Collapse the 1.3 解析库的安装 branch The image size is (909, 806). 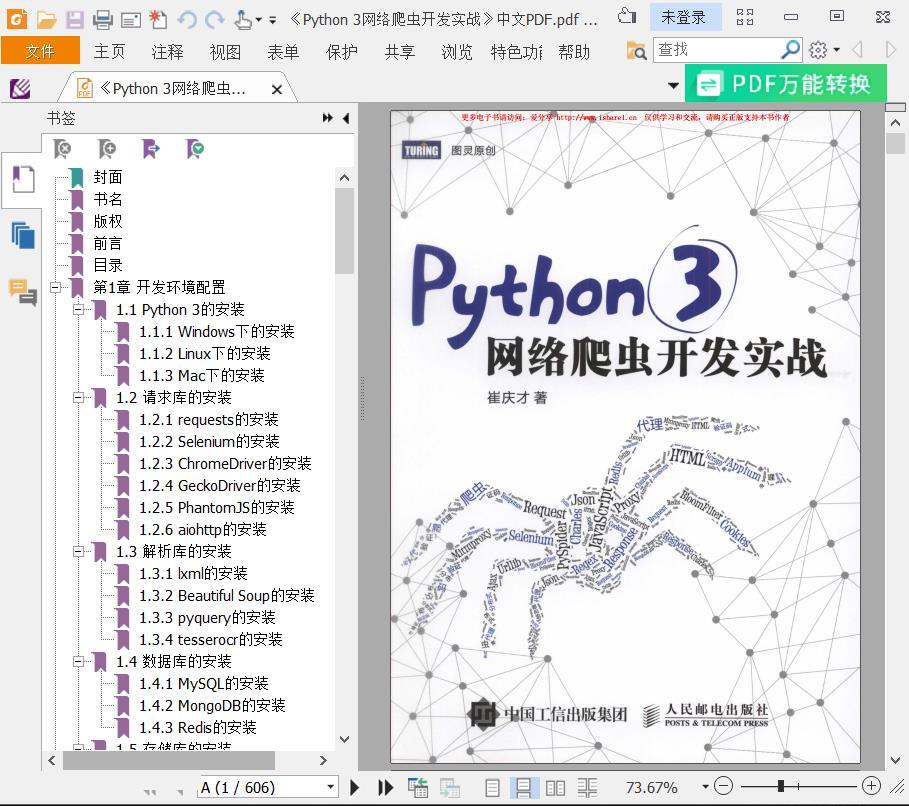click(x=78, y=551)
